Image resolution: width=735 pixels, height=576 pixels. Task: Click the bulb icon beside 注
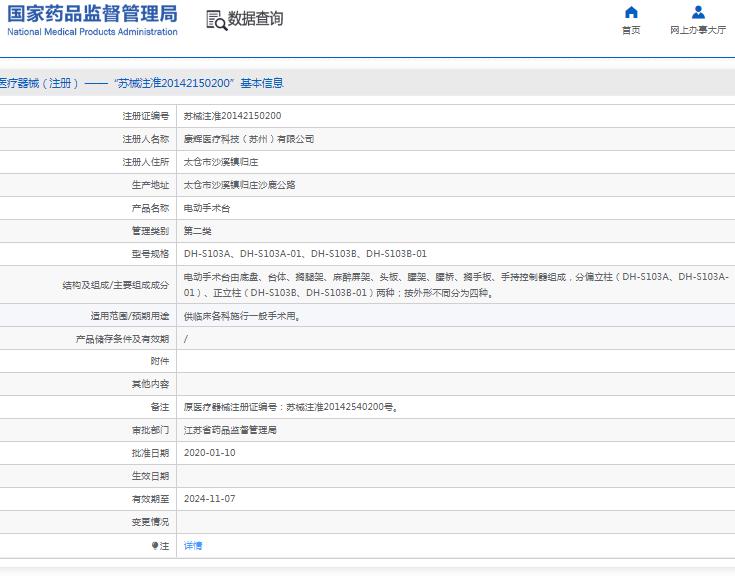click(x=155, y=546)
